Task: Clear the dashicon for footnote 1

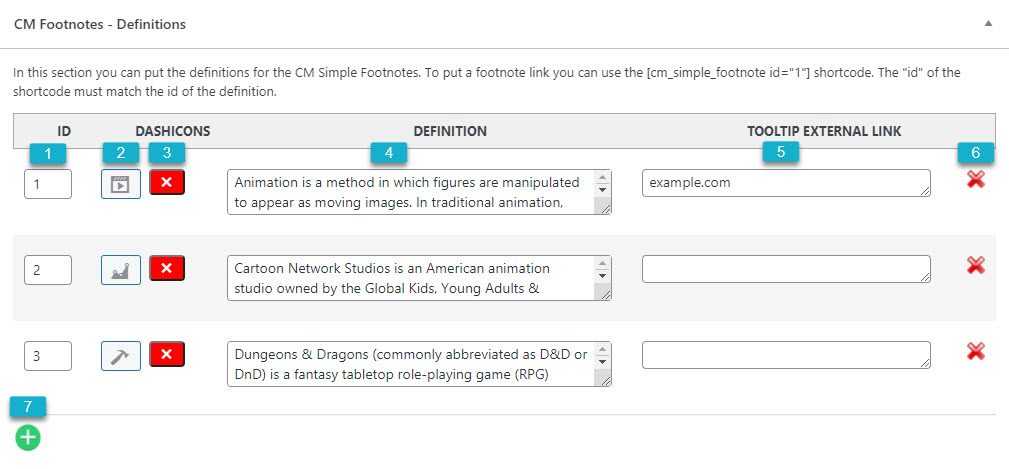Action: [x=167, y=182]
